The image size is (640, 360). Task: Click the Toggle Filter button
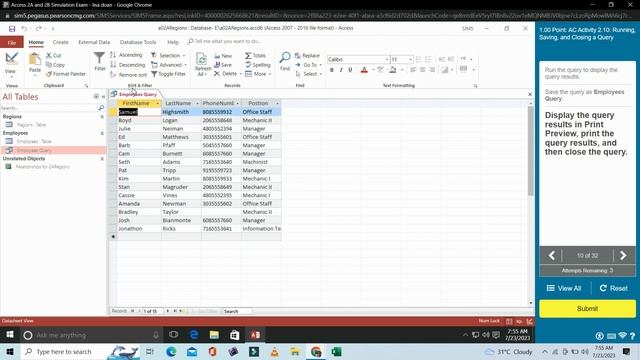pyautogui.click(x=168, y=74)
